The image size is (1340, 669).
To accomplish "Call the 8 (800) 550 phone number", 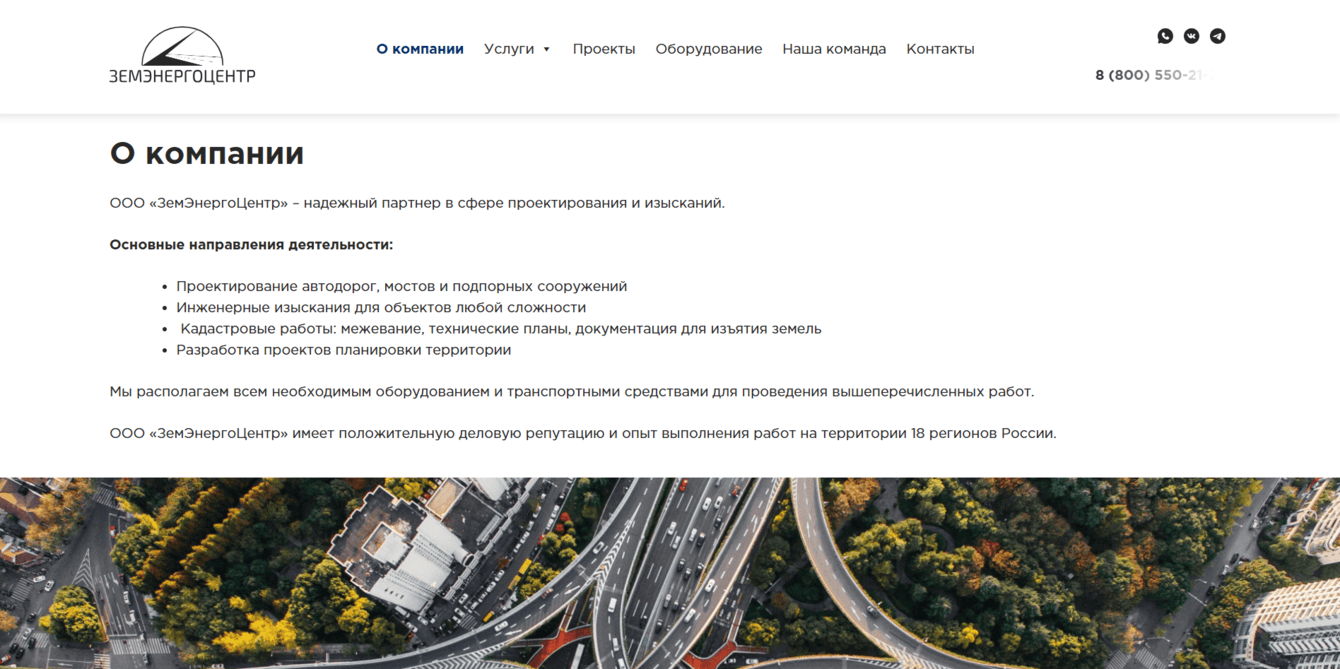I will coord(1153,74).
